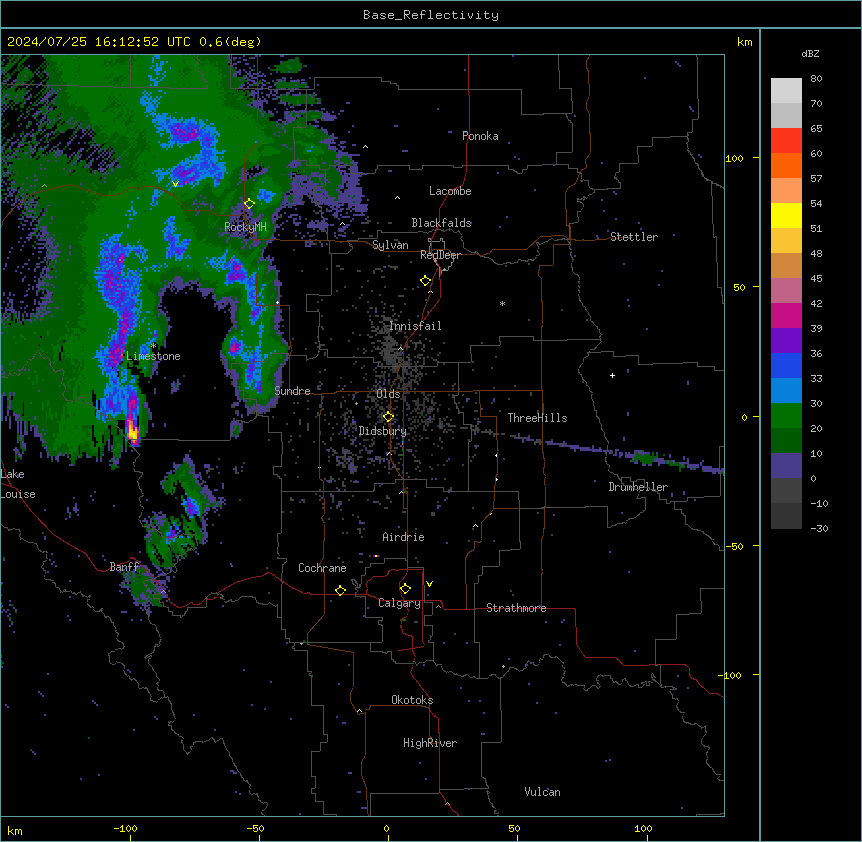The image size is (862, 842).
Task: Click the -30 value on dBZ scale
Action: tap(819, 528)
